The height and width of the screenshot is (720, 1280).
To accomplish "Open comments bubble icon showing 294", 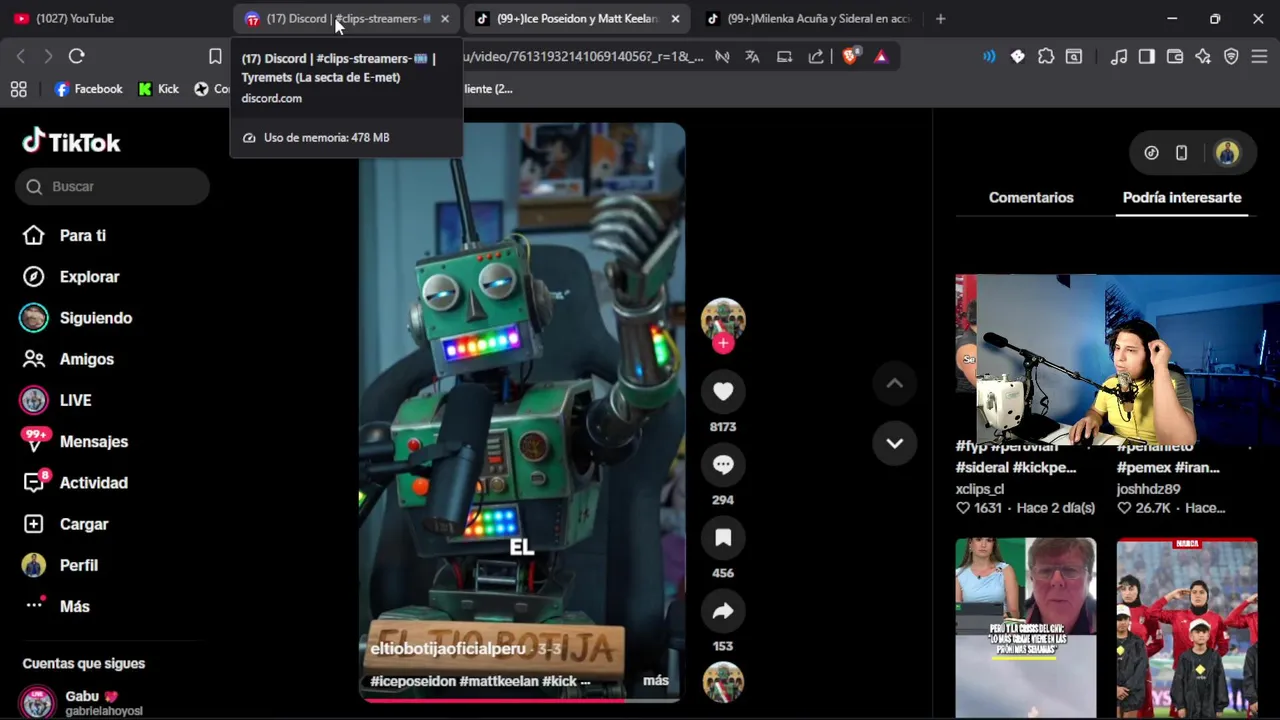I will click(x=723, y=465).
